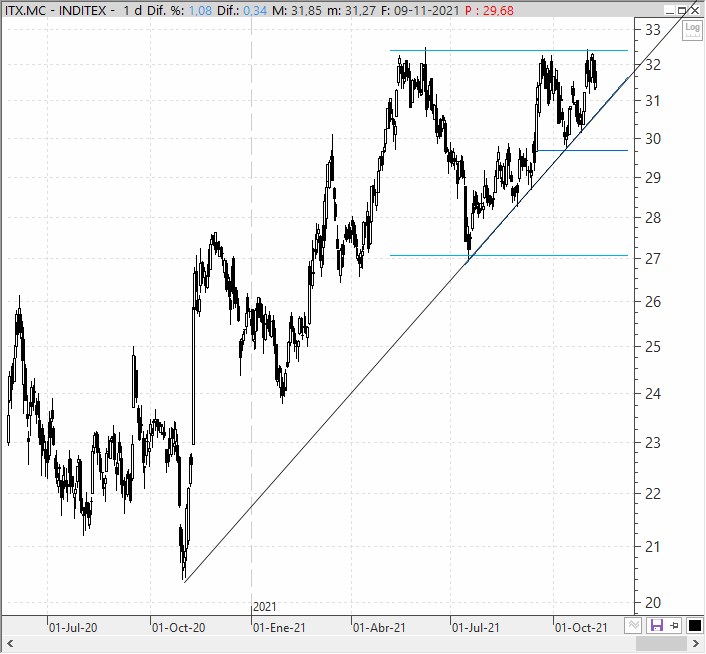Click price axis label 28
The image size is (706, 654).
click(x=653, y=217)
